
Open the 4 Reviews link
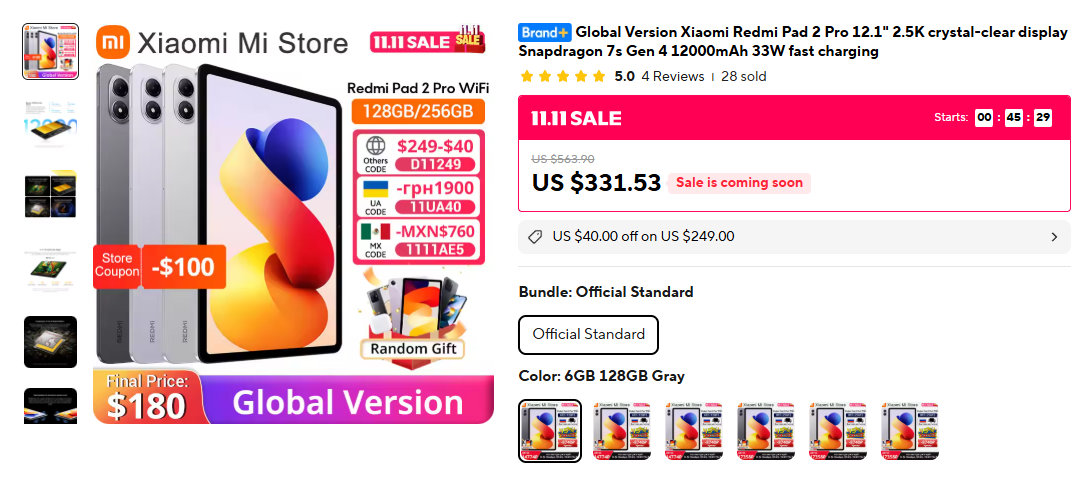(672, 76)
